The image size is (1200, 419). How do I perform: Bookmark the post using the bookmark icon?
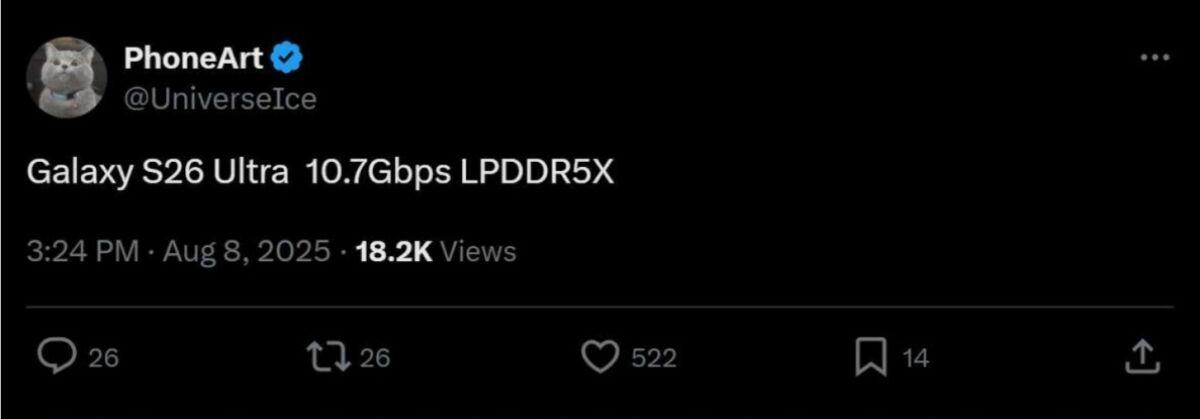coord(870,357)
